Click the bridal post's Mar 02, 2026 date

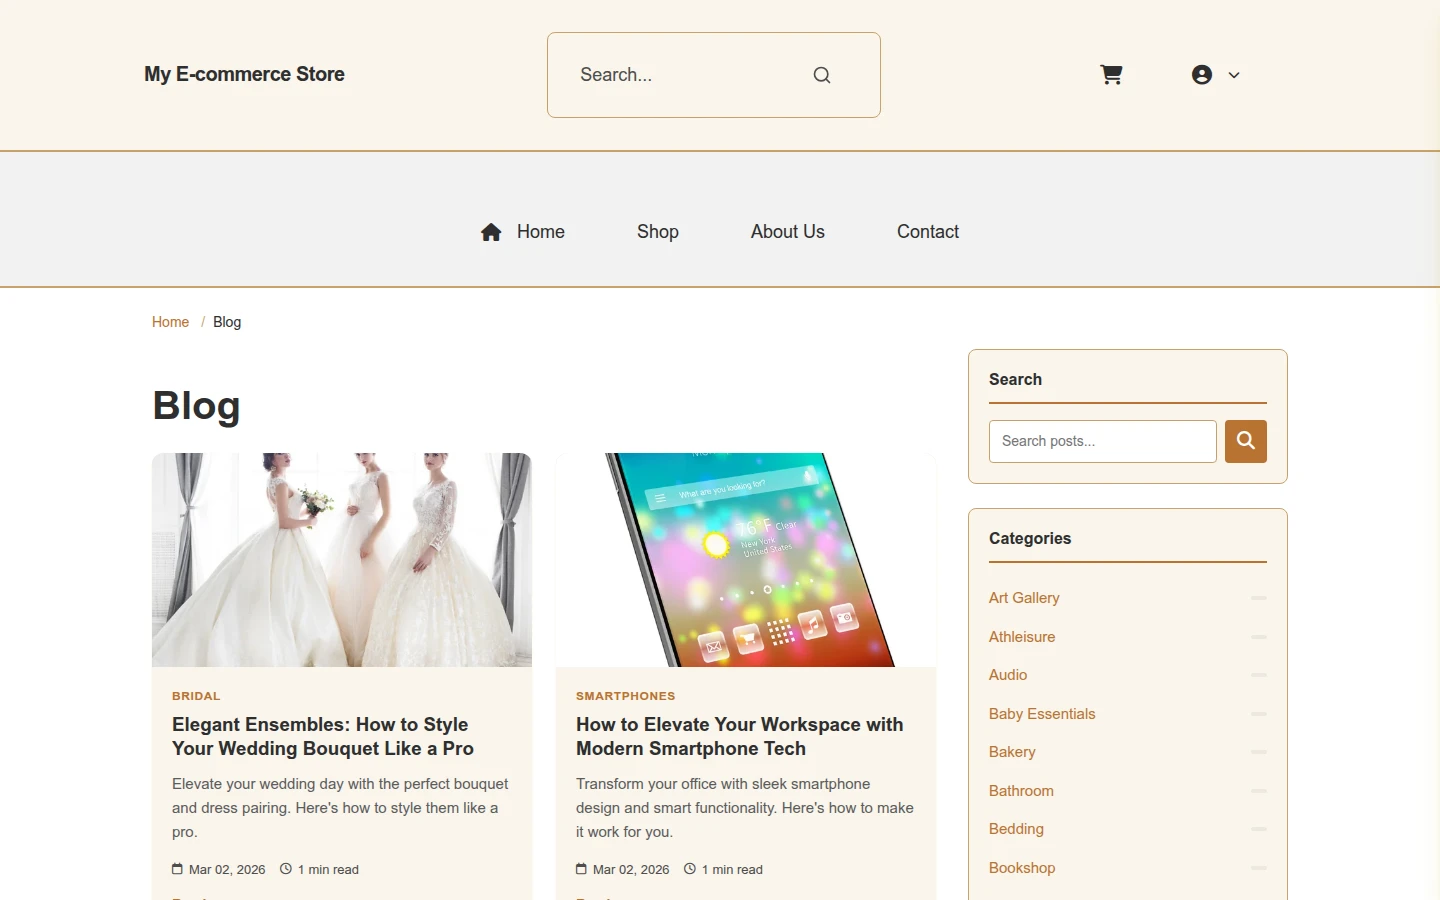pyautogui.click(x=227, y=870)
